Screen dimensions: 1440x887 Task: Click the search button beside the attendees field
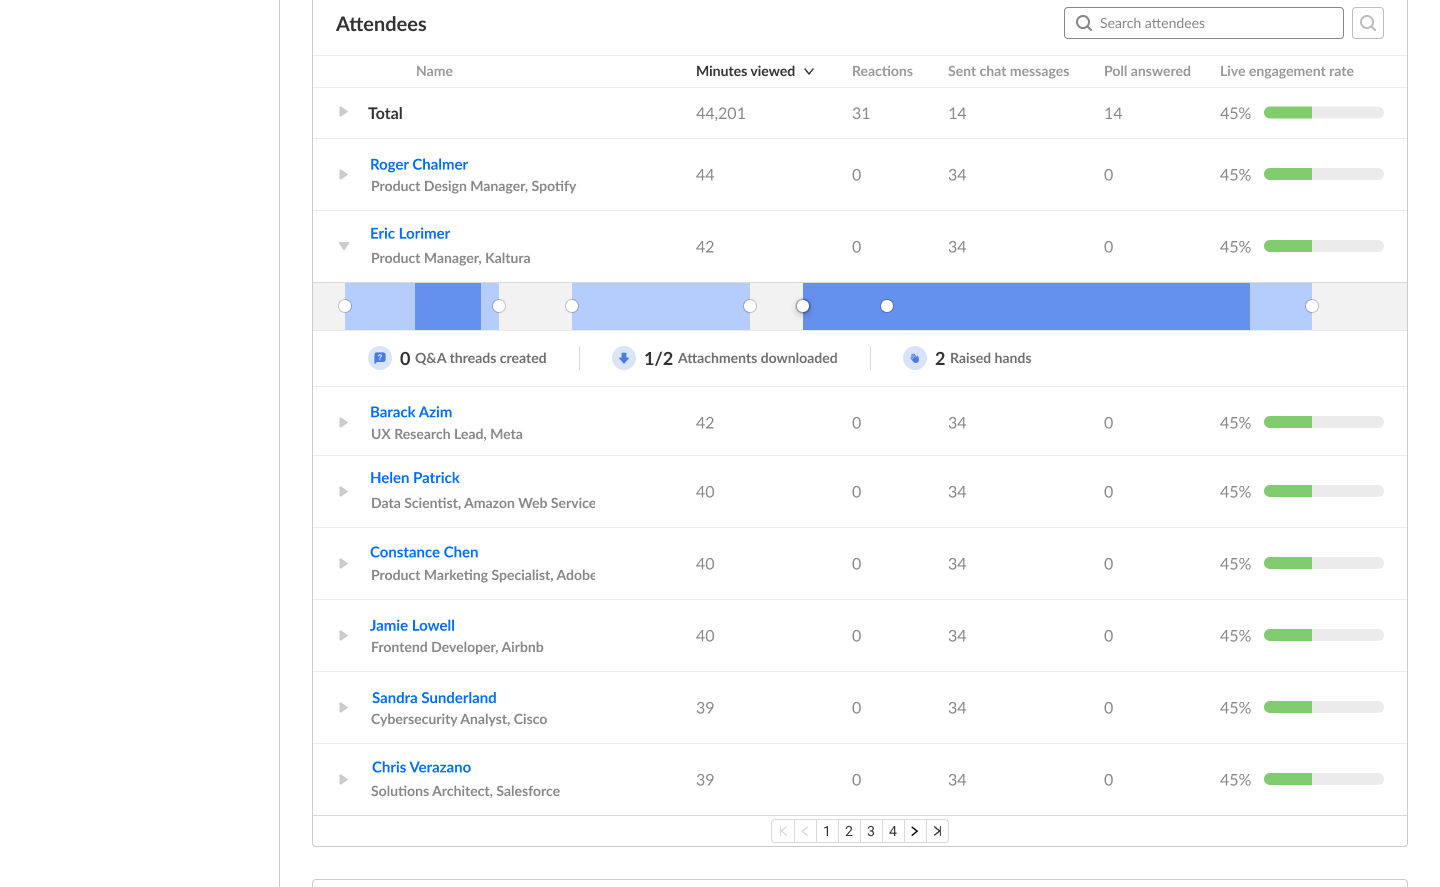click(x=1367, y=23)
